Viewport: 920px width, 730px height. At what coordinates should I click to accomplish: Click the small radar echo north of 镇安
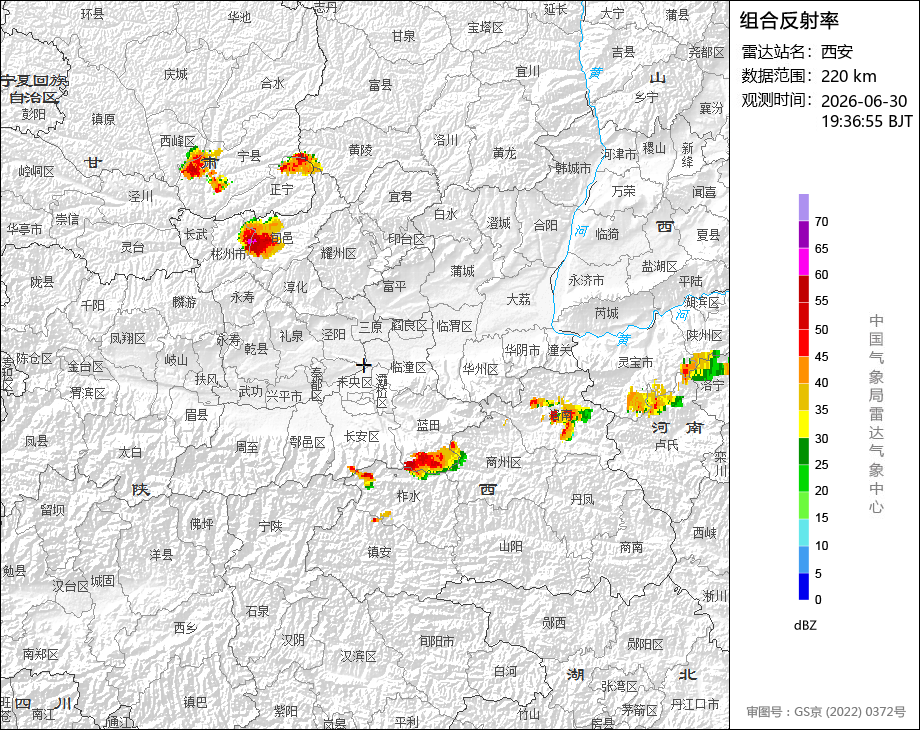(x=382, y=516)
